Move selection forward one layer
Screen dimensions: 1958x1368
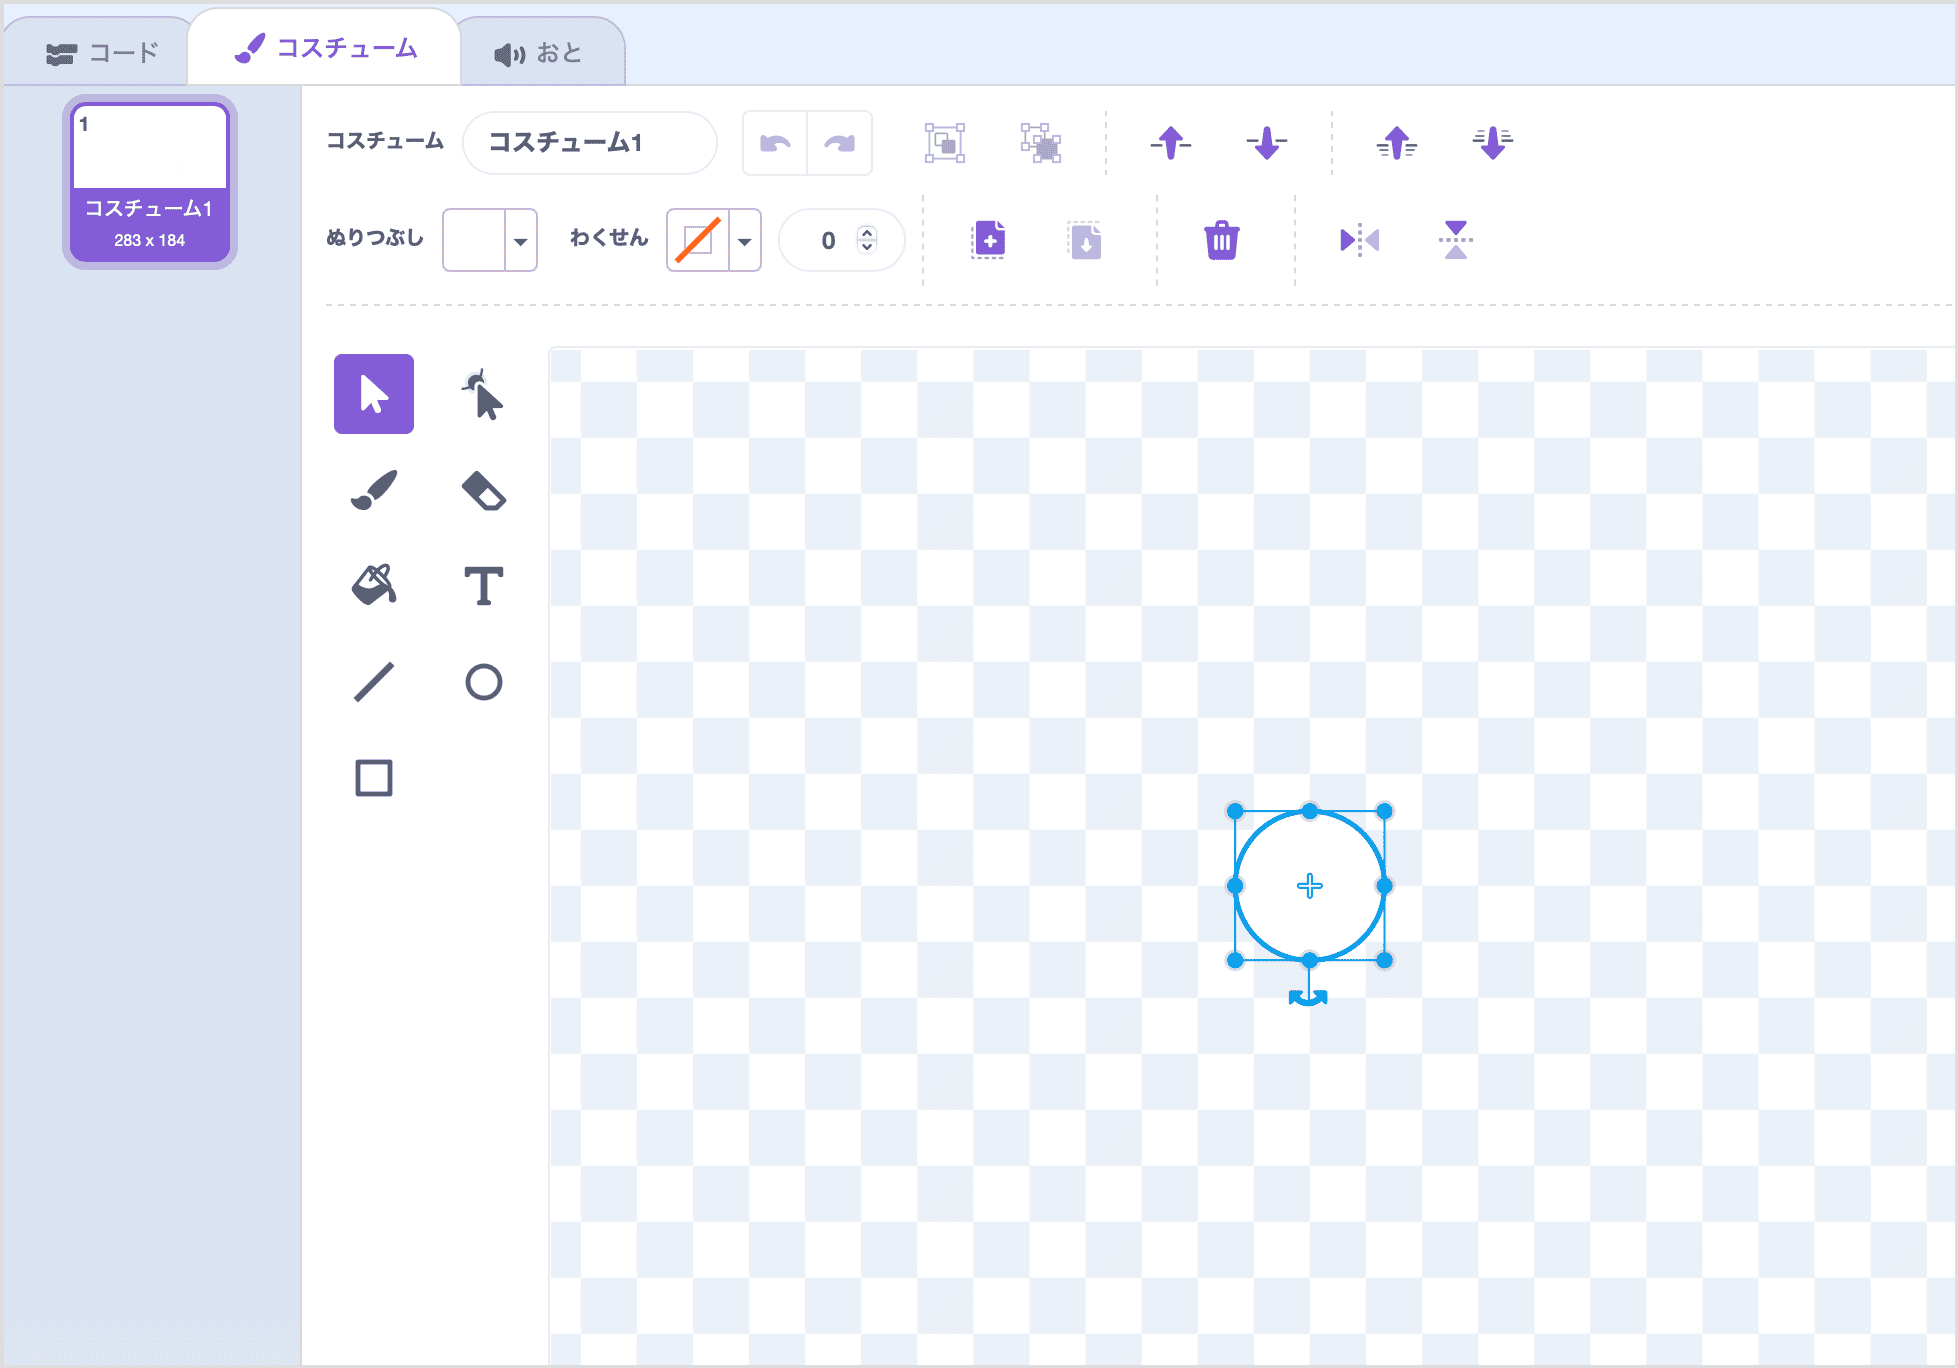(x=1171, y=143)
